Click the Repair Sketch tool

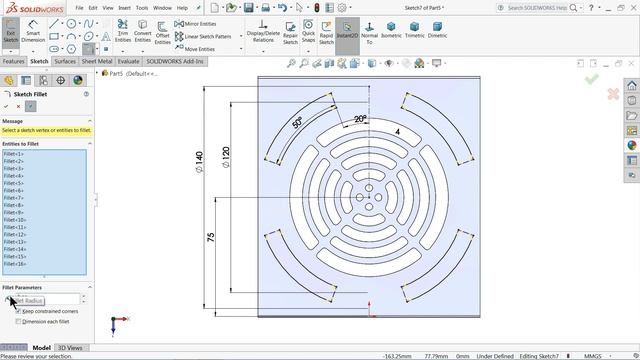(x=290, y=33)
